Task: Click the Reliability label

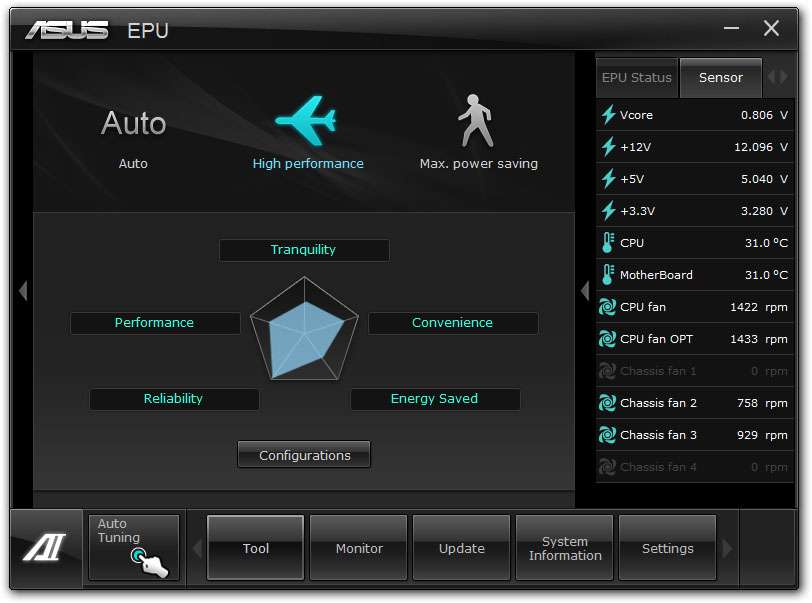Action: [174, 399]
